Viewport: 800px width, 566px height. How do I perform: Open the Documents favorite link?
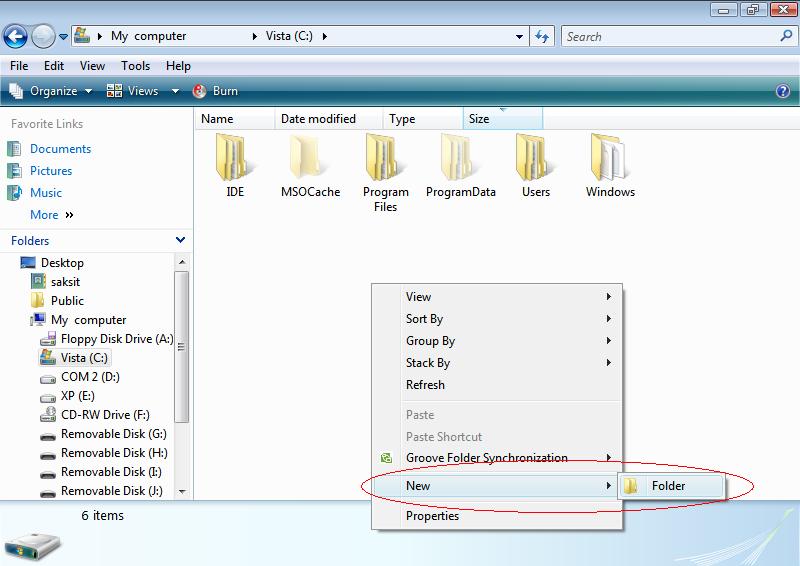(x=60, y=149)
